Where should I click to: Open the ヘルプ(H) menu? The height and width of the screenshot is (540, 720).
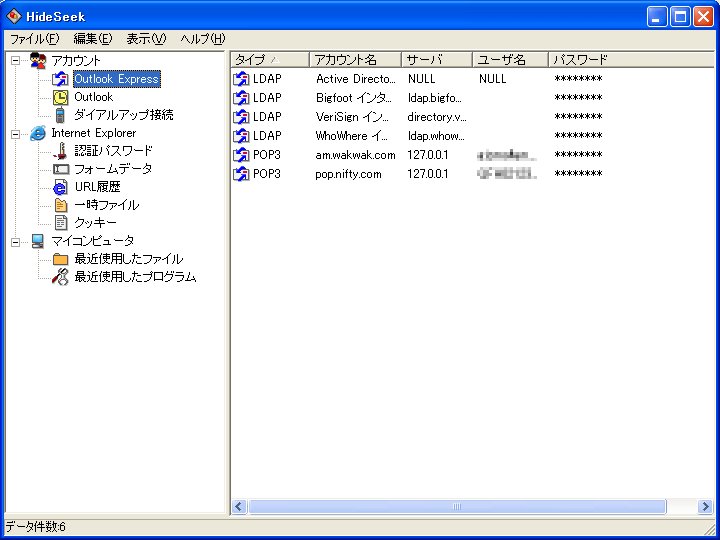click(x=202, y=39)
